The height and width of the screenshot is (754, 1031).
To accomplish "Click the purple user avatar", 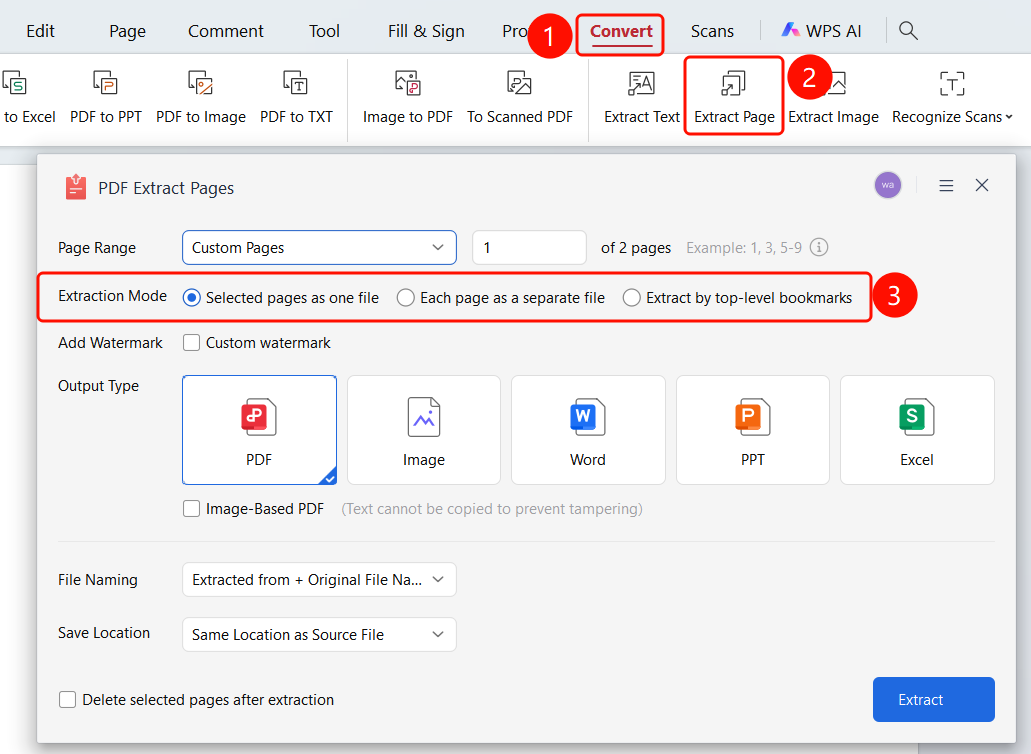I will coord(888,185).
